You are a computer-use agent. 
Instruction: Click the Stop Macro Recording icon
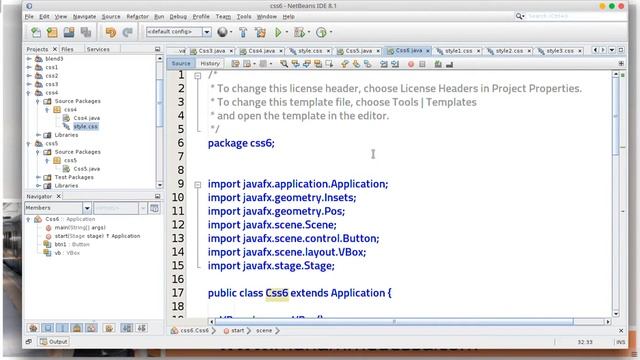[422, 64]
